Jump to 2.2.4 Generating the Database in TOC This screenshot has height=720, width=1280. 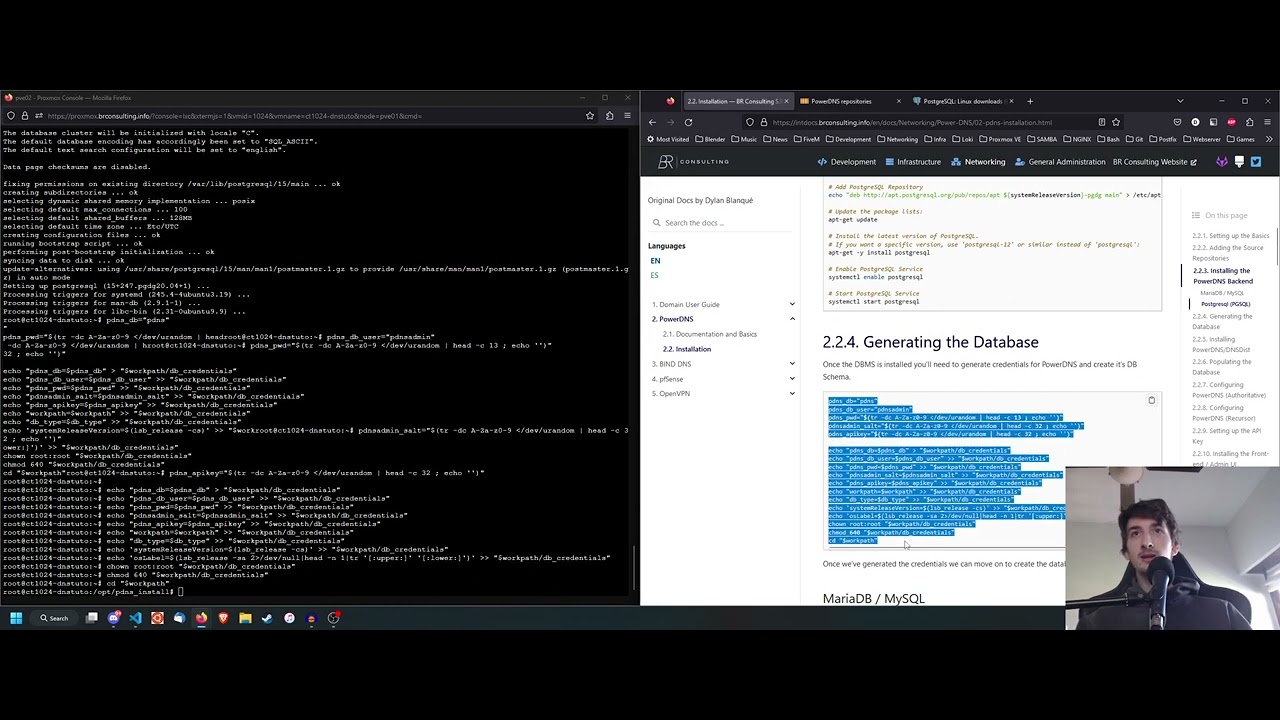1222,321
